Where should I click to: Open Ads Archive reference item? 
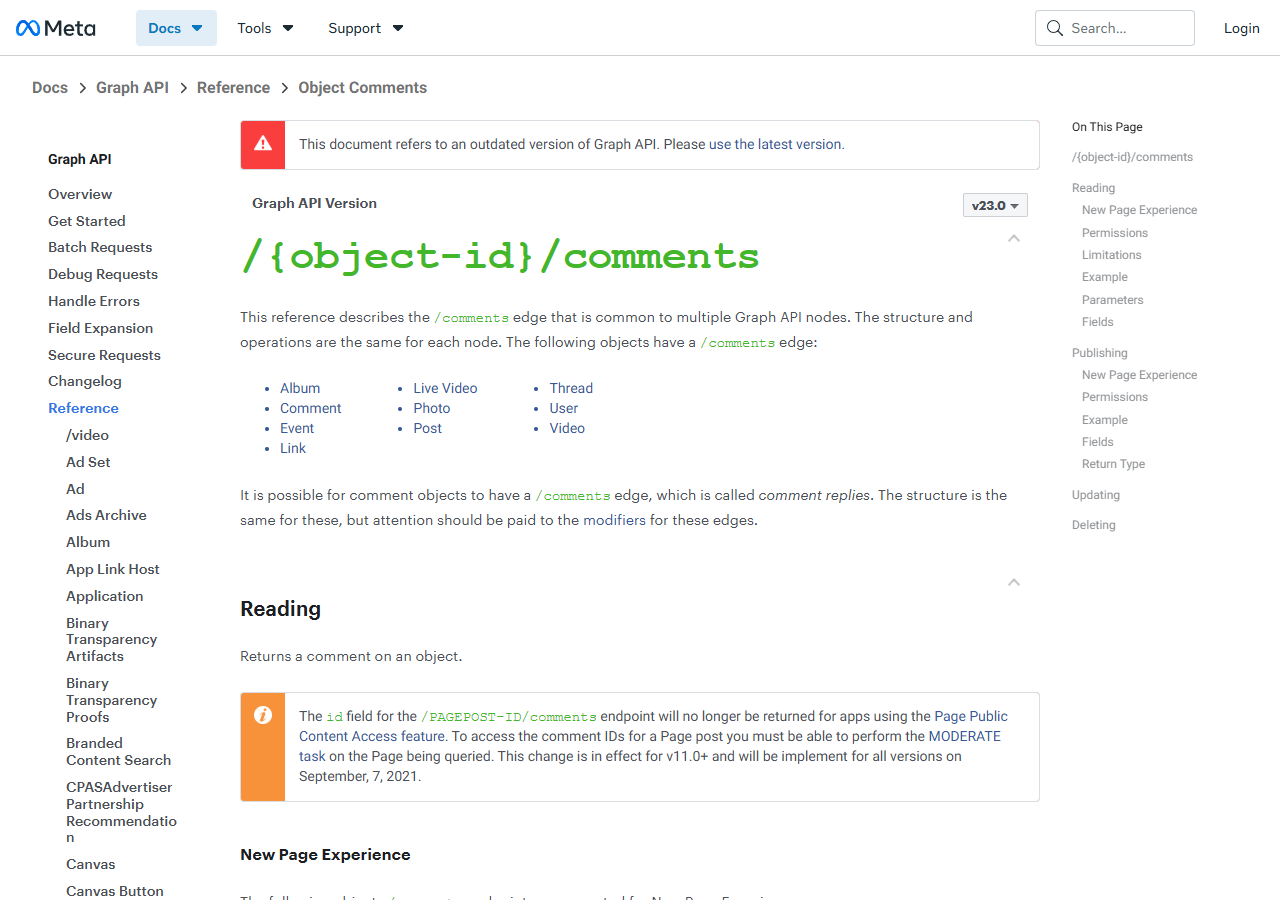[106, 515]
